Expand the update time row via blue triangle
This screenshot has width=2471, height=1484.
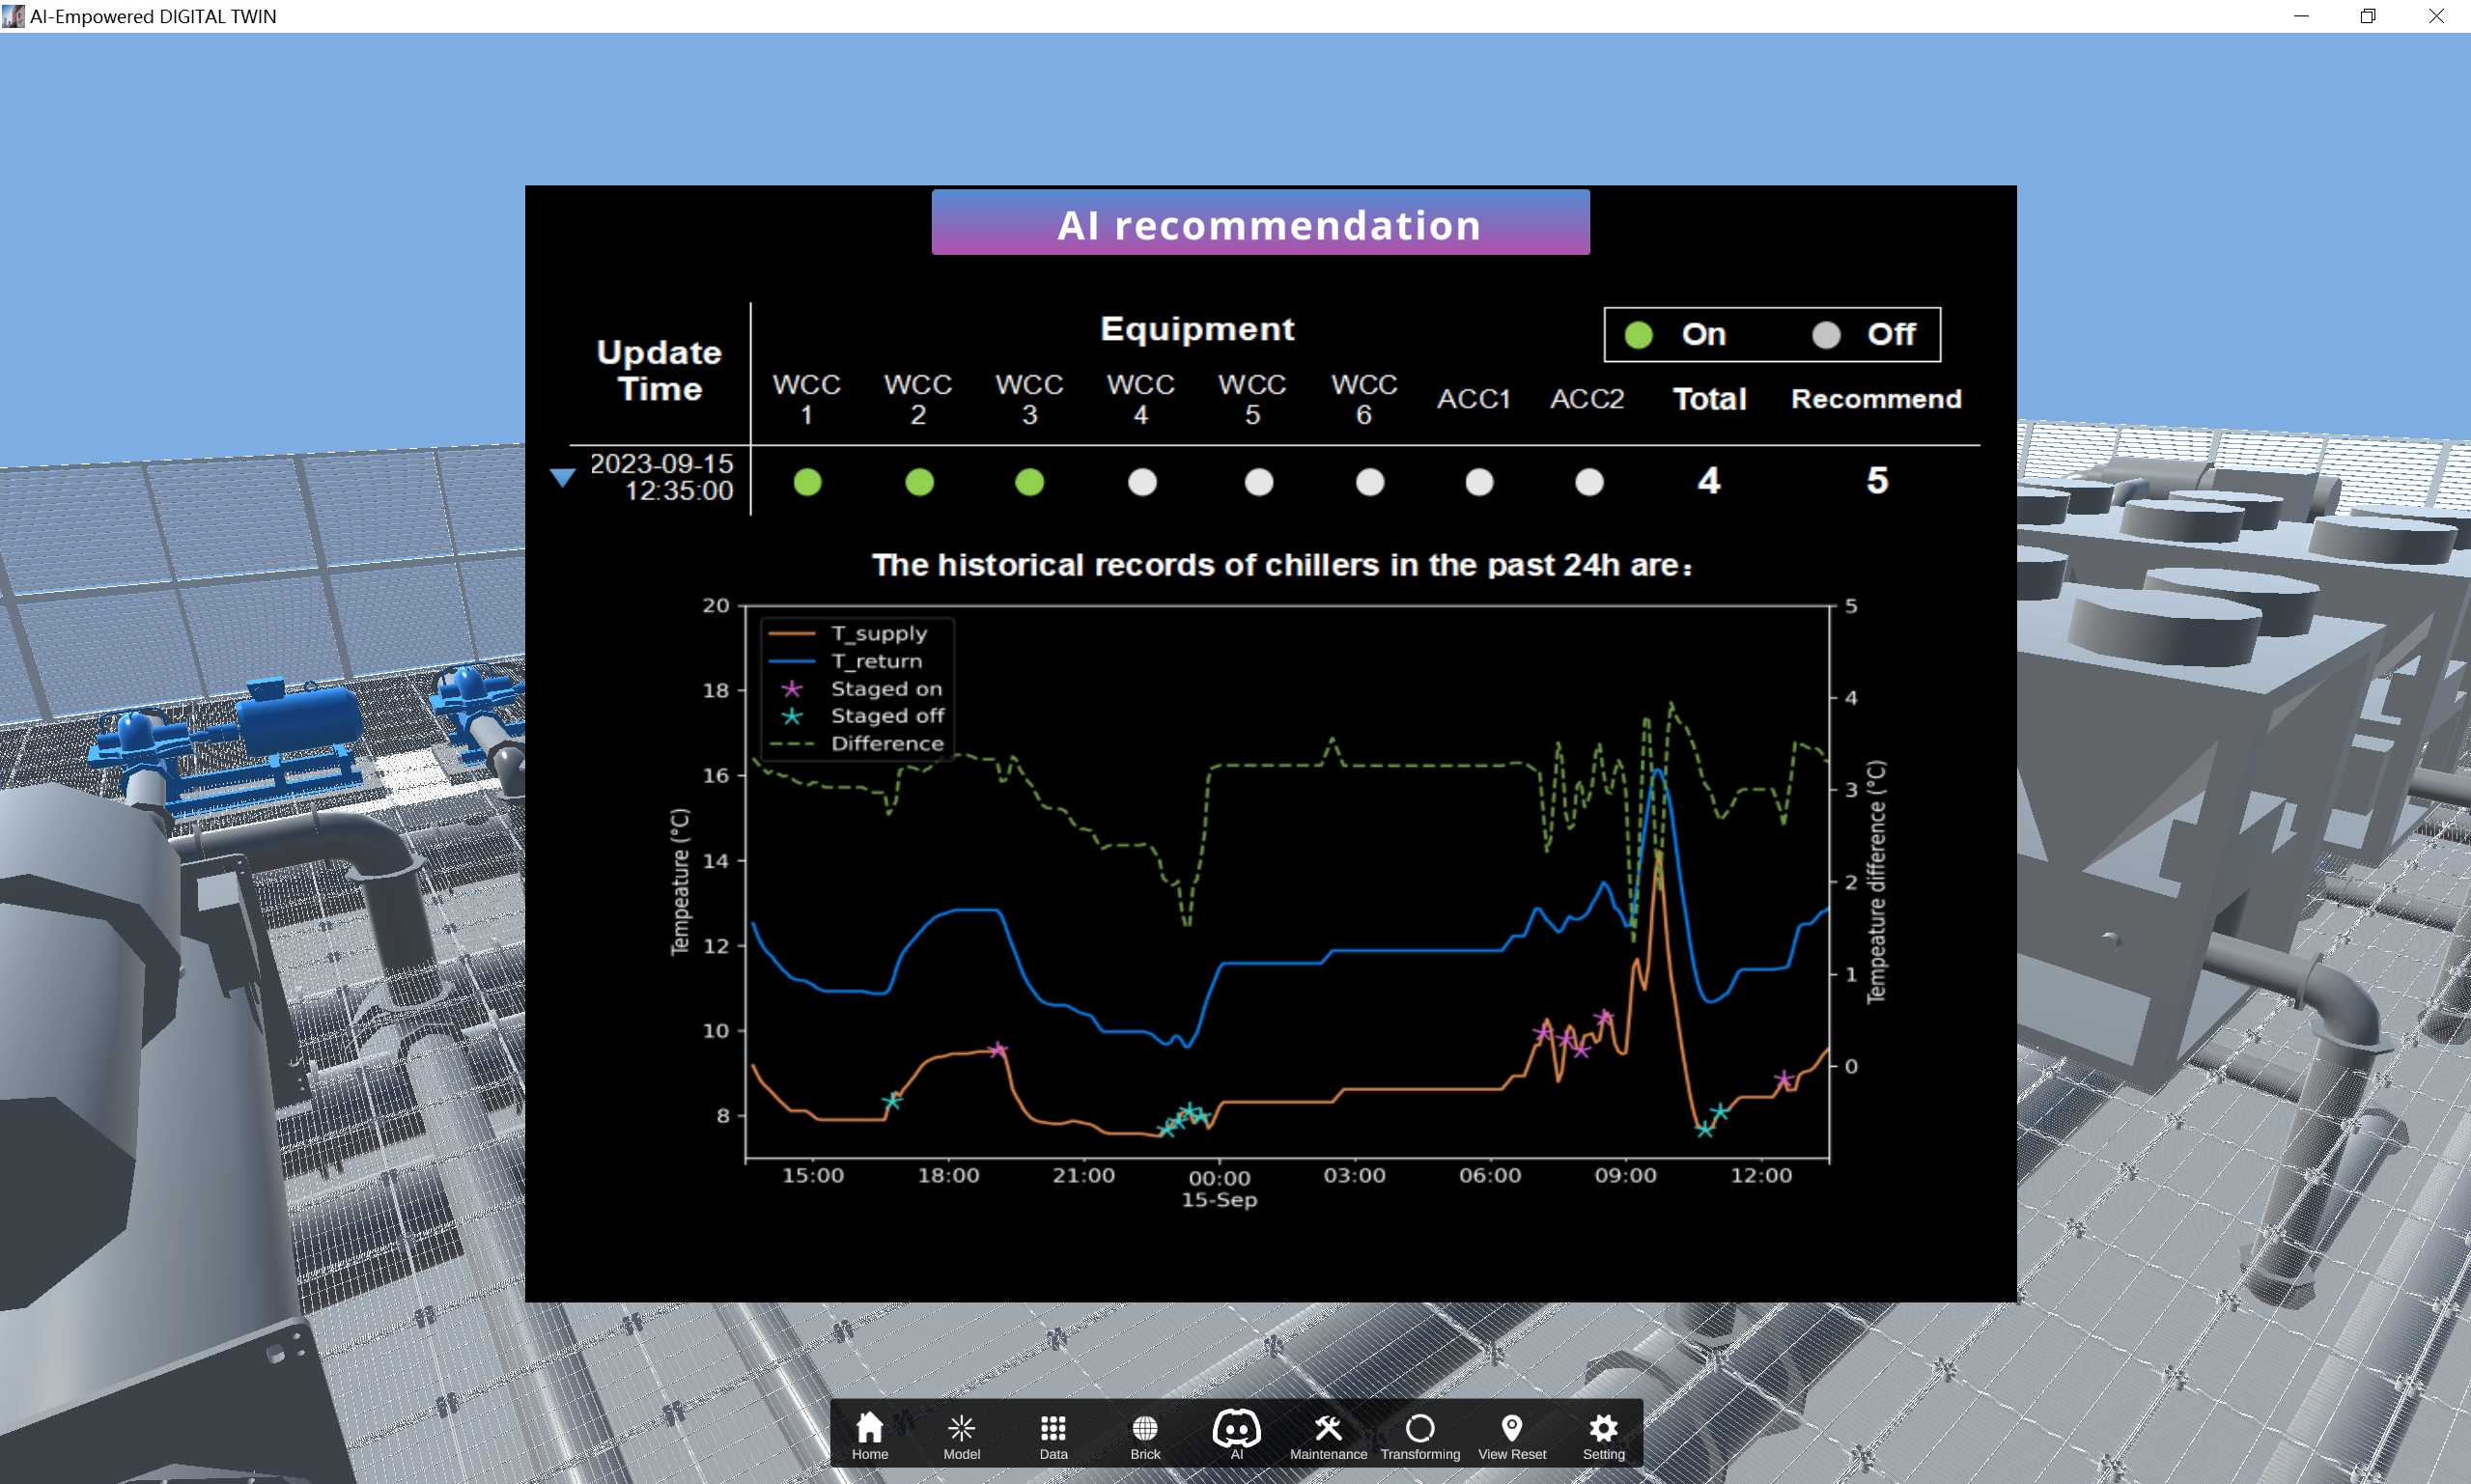click(x=561, y=478)
